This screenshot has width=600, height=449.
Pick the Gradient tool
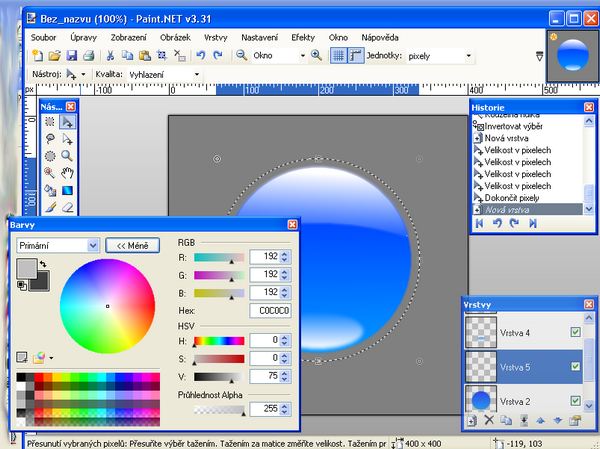tap(67, 189)
